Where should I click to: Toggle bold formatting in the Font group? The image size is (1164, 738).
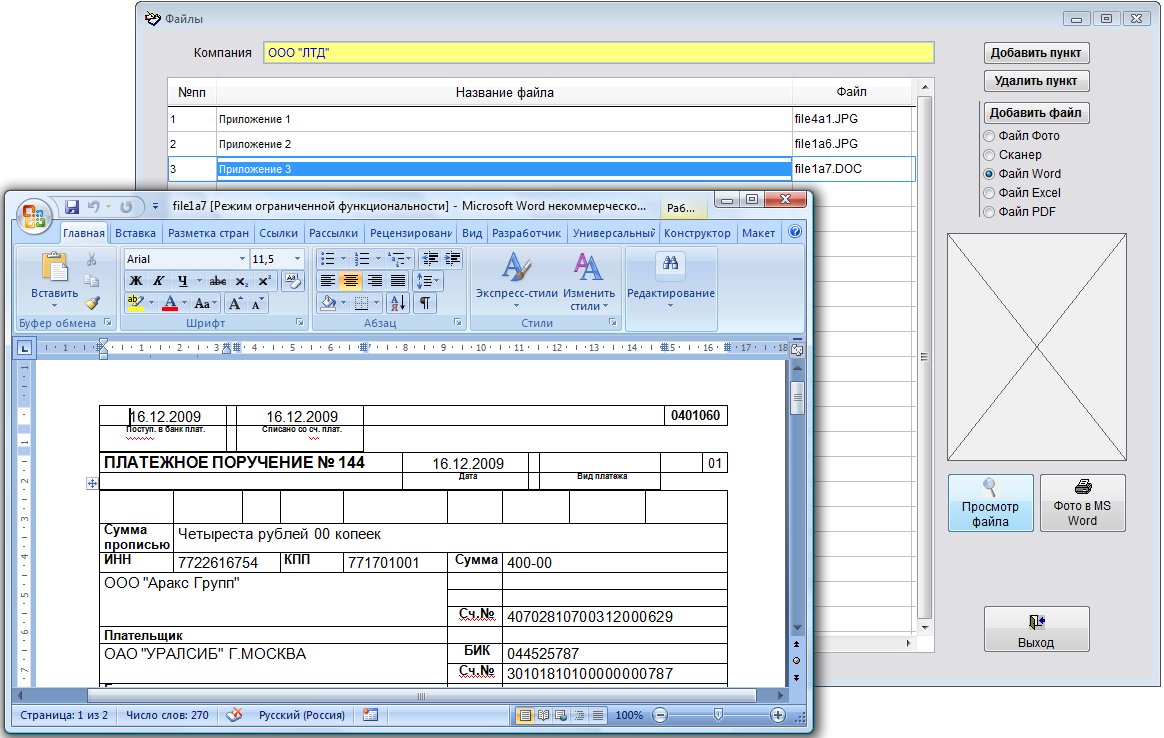point(136,281)
